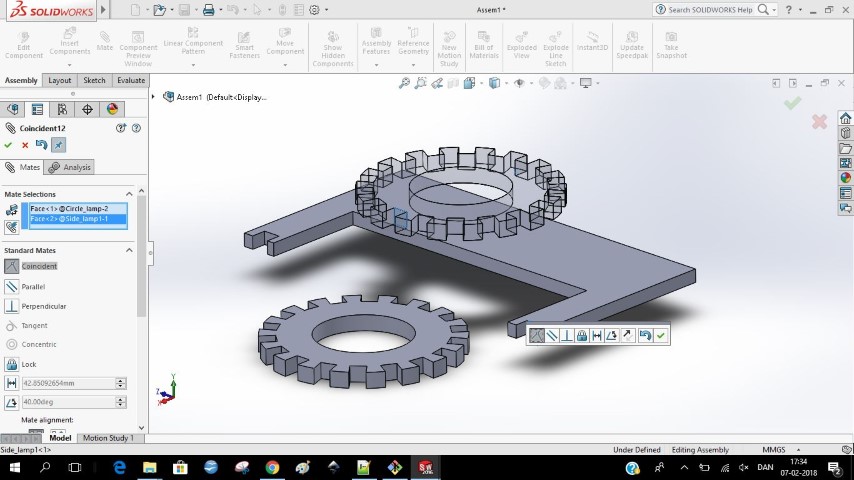Expand the SOLIDWORKS menu flyout arrow

click(x=103, y=10)
